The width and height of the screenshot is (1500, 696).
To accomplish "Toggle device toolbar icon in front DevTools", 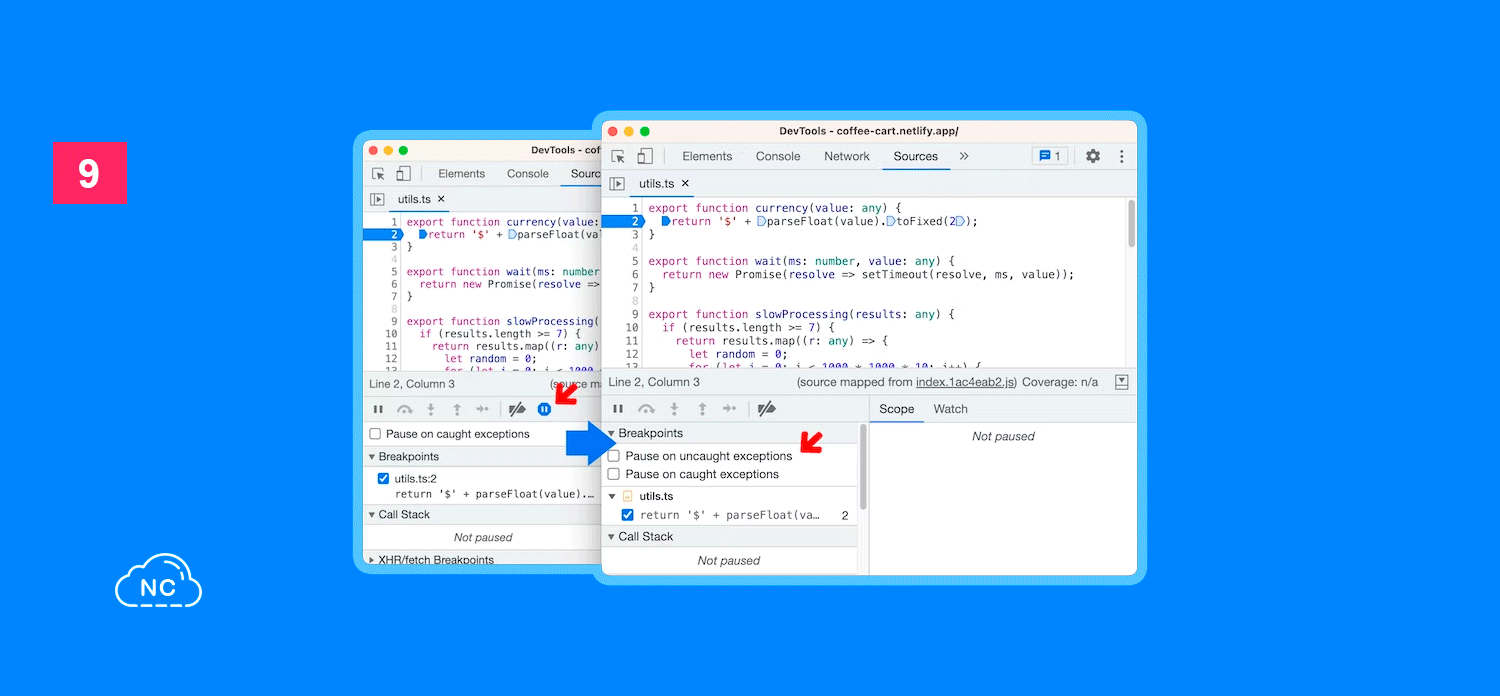I will pyautogui.click(x=645, y=156).
